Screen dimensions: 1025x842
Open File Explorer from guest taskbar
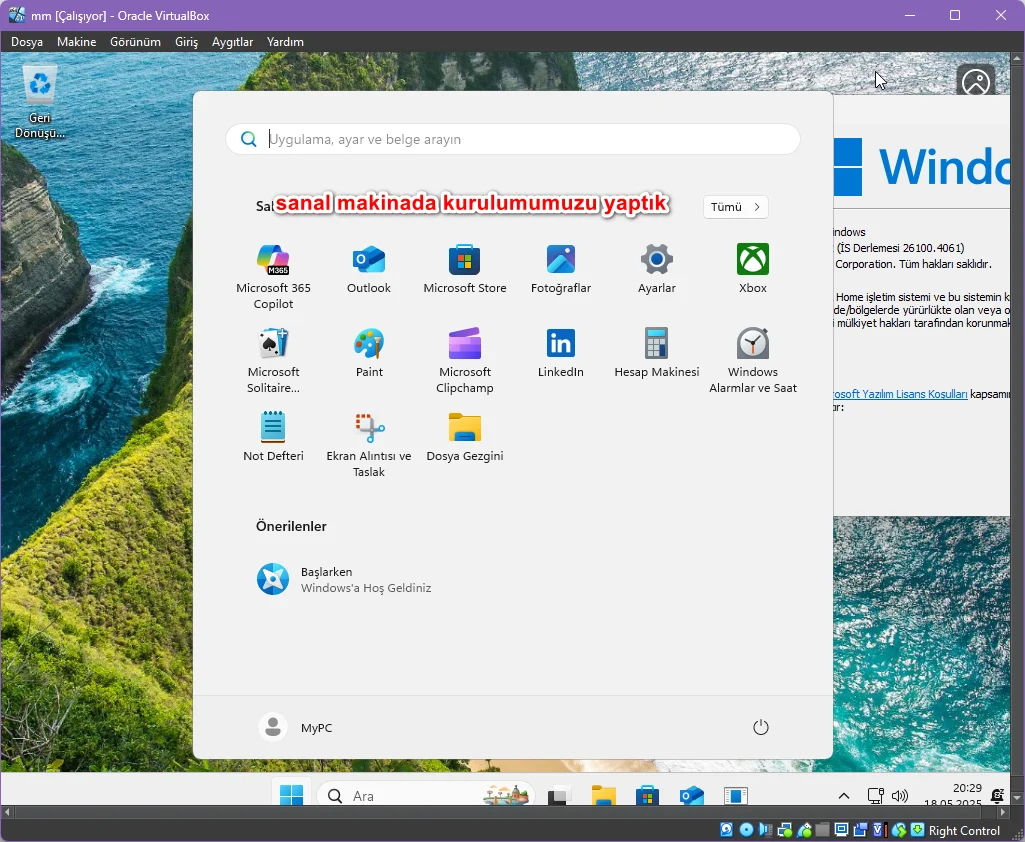tap(603, 795)
